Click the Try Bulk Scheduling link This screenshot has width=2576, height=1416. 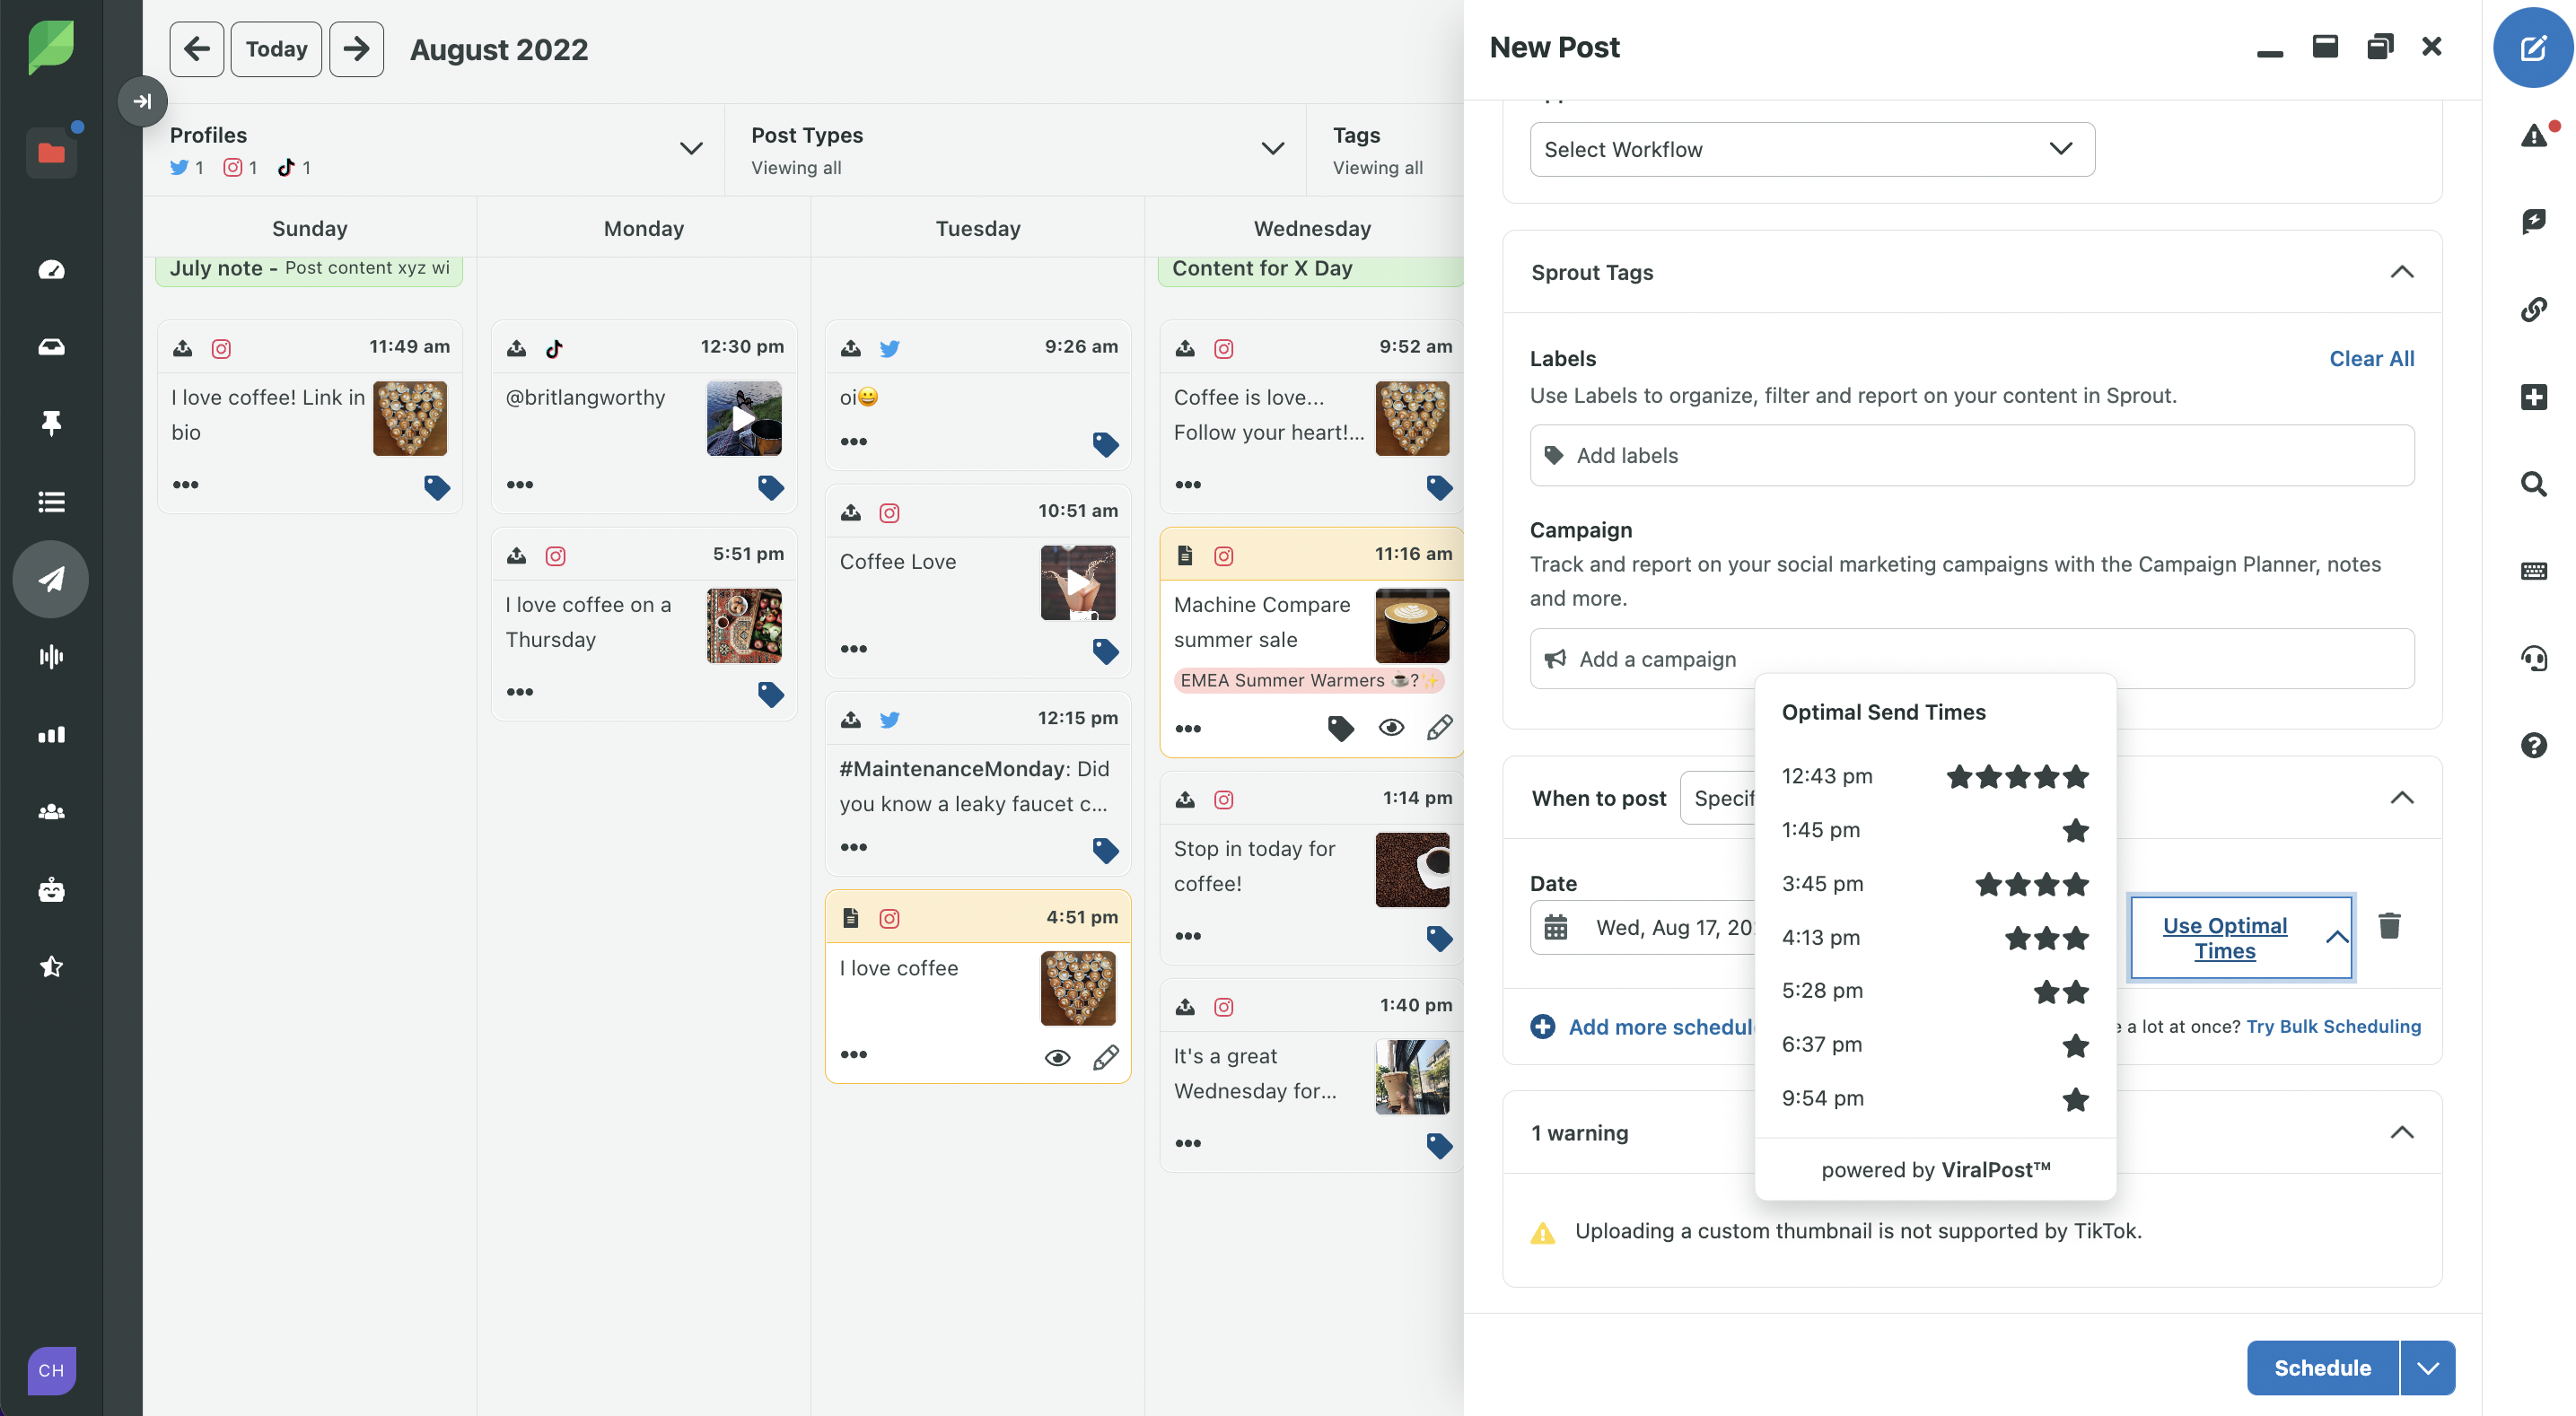point(2332,1026)
